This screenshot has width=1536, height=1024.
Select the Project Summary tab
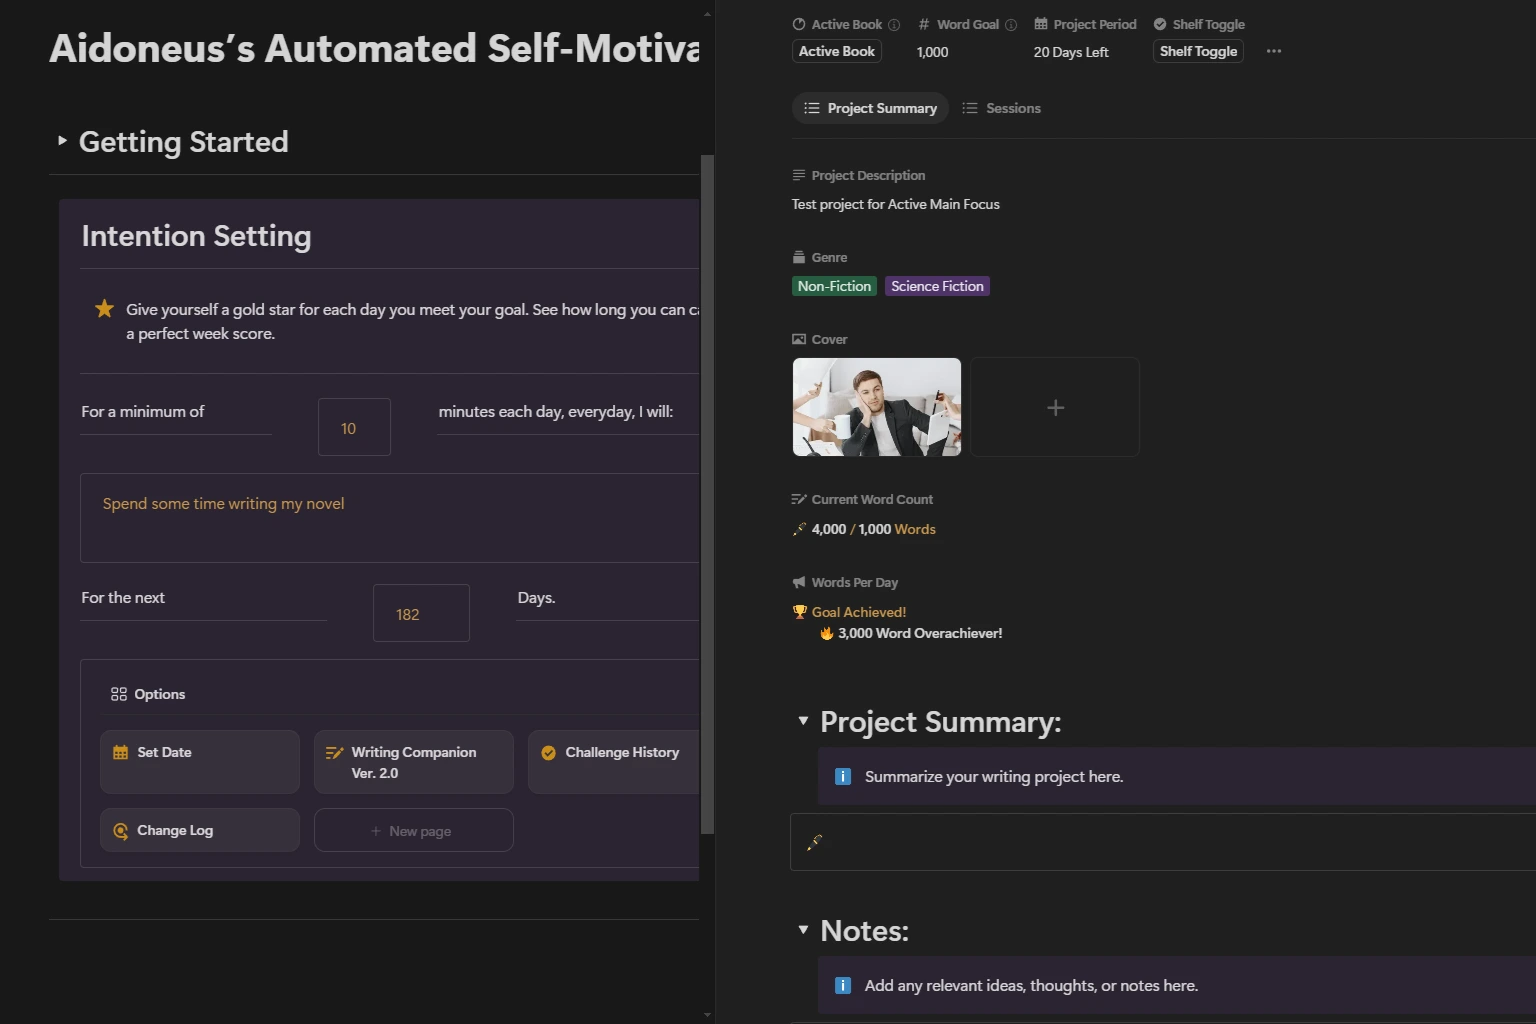tap(870, 108)
